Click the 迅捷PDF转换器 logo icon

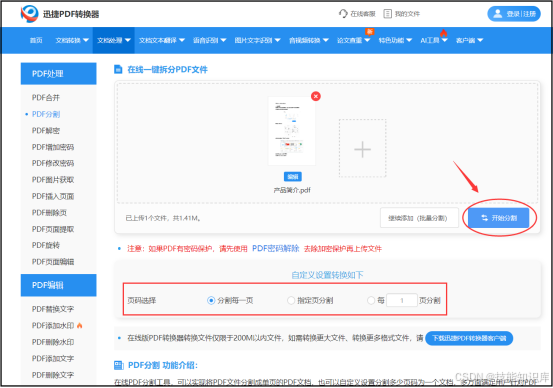click(29, 14)
